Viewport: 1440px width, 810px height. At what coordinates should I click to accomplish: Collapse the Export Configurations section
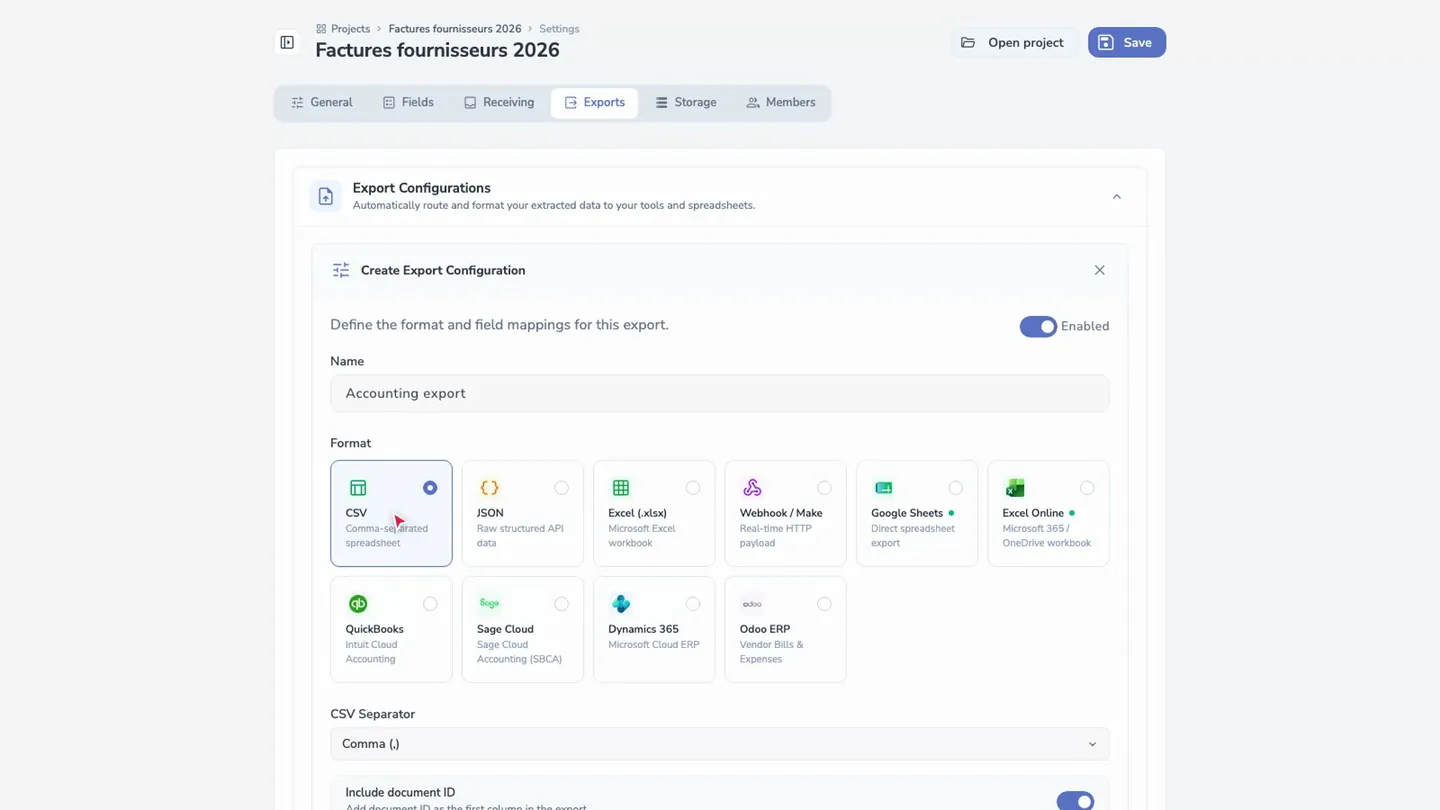point(1117,197)
